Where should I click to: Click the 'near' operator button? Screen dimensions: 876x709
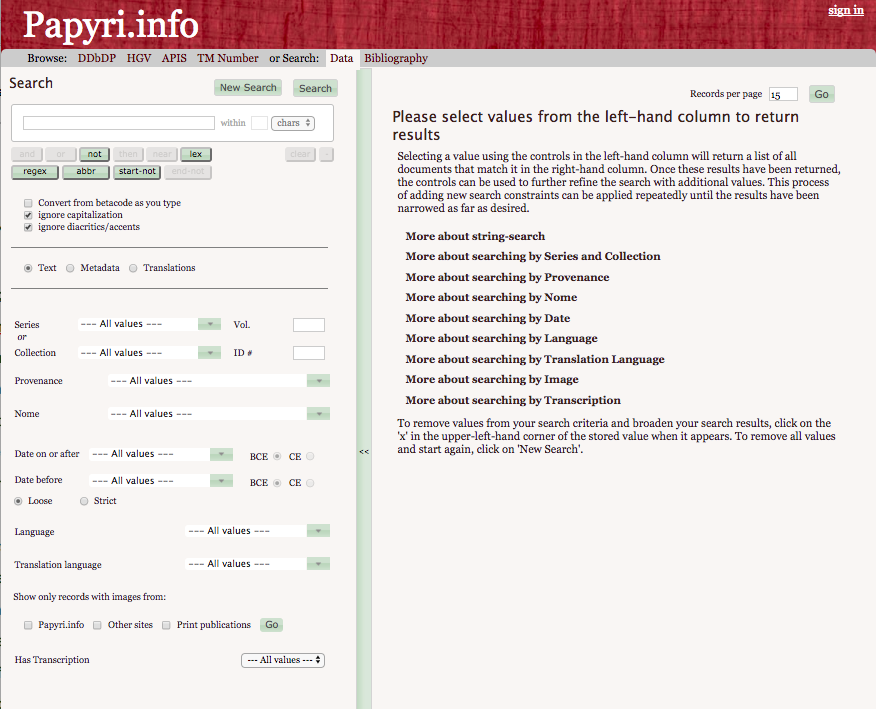point(162,154)
